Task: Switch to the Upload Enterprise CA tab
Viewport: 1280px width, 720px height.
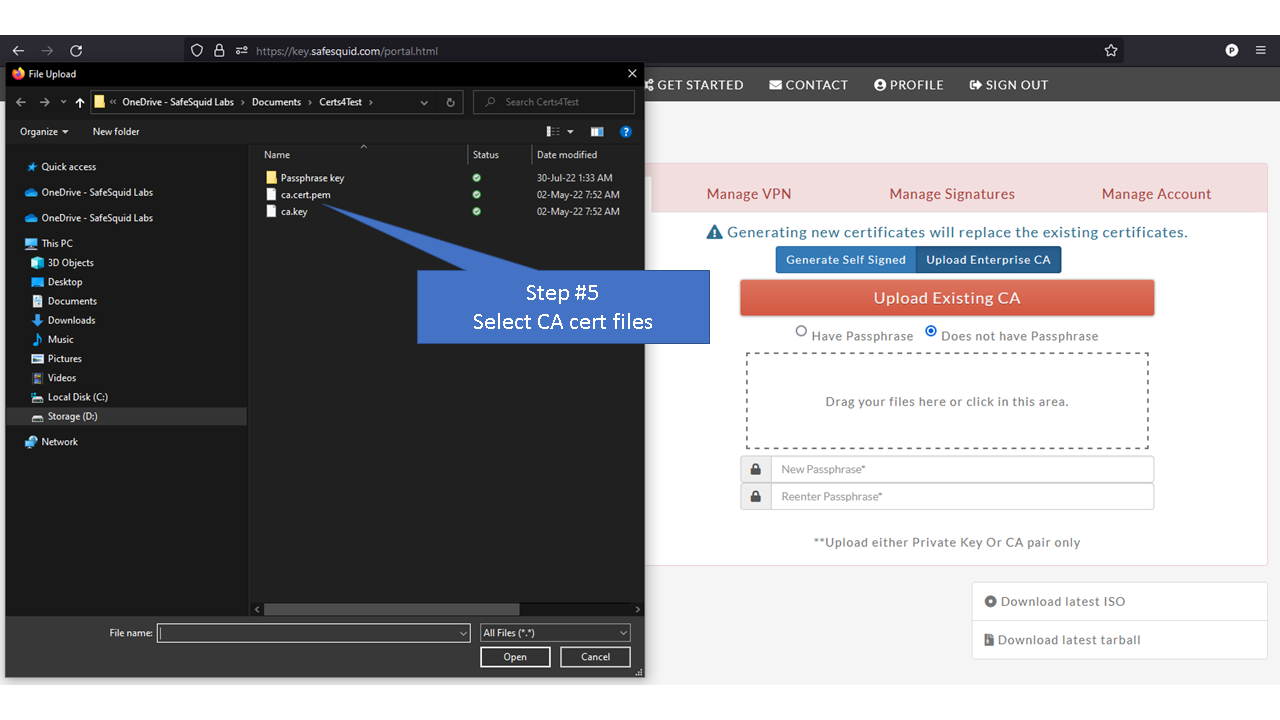Action: click(988, 259)
